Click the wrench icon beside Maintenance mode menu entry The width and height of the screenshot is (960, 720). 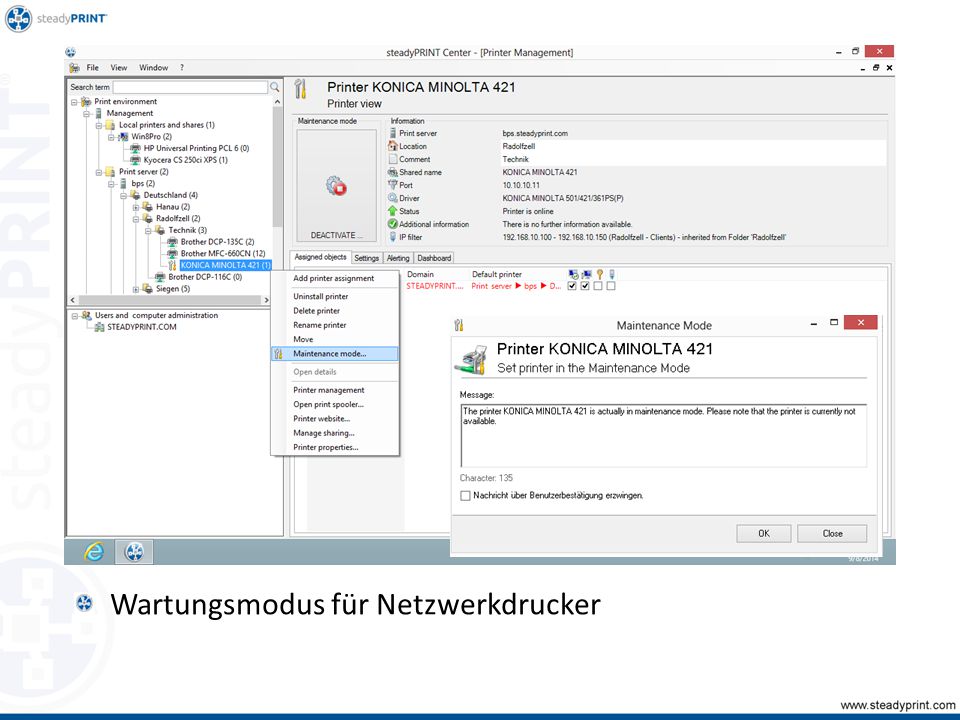click(279, 353)
